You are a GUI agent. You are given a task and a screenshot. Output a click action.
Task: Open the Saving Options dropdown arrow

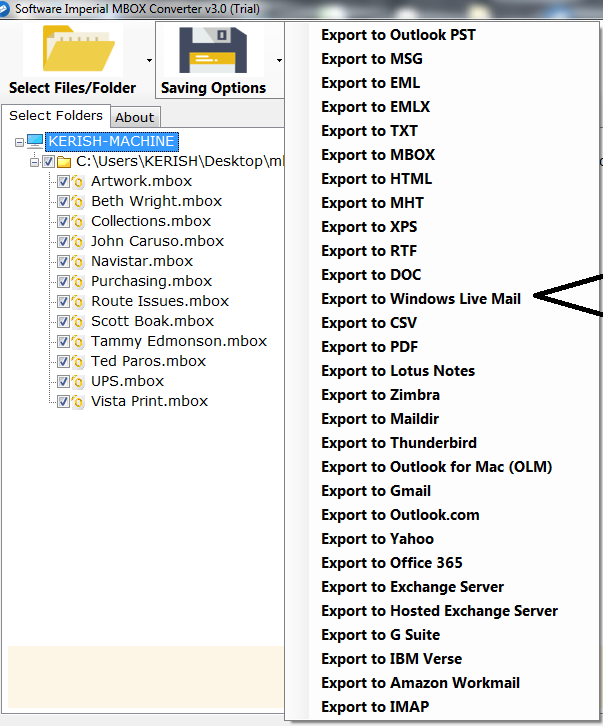tap(279, 60)
